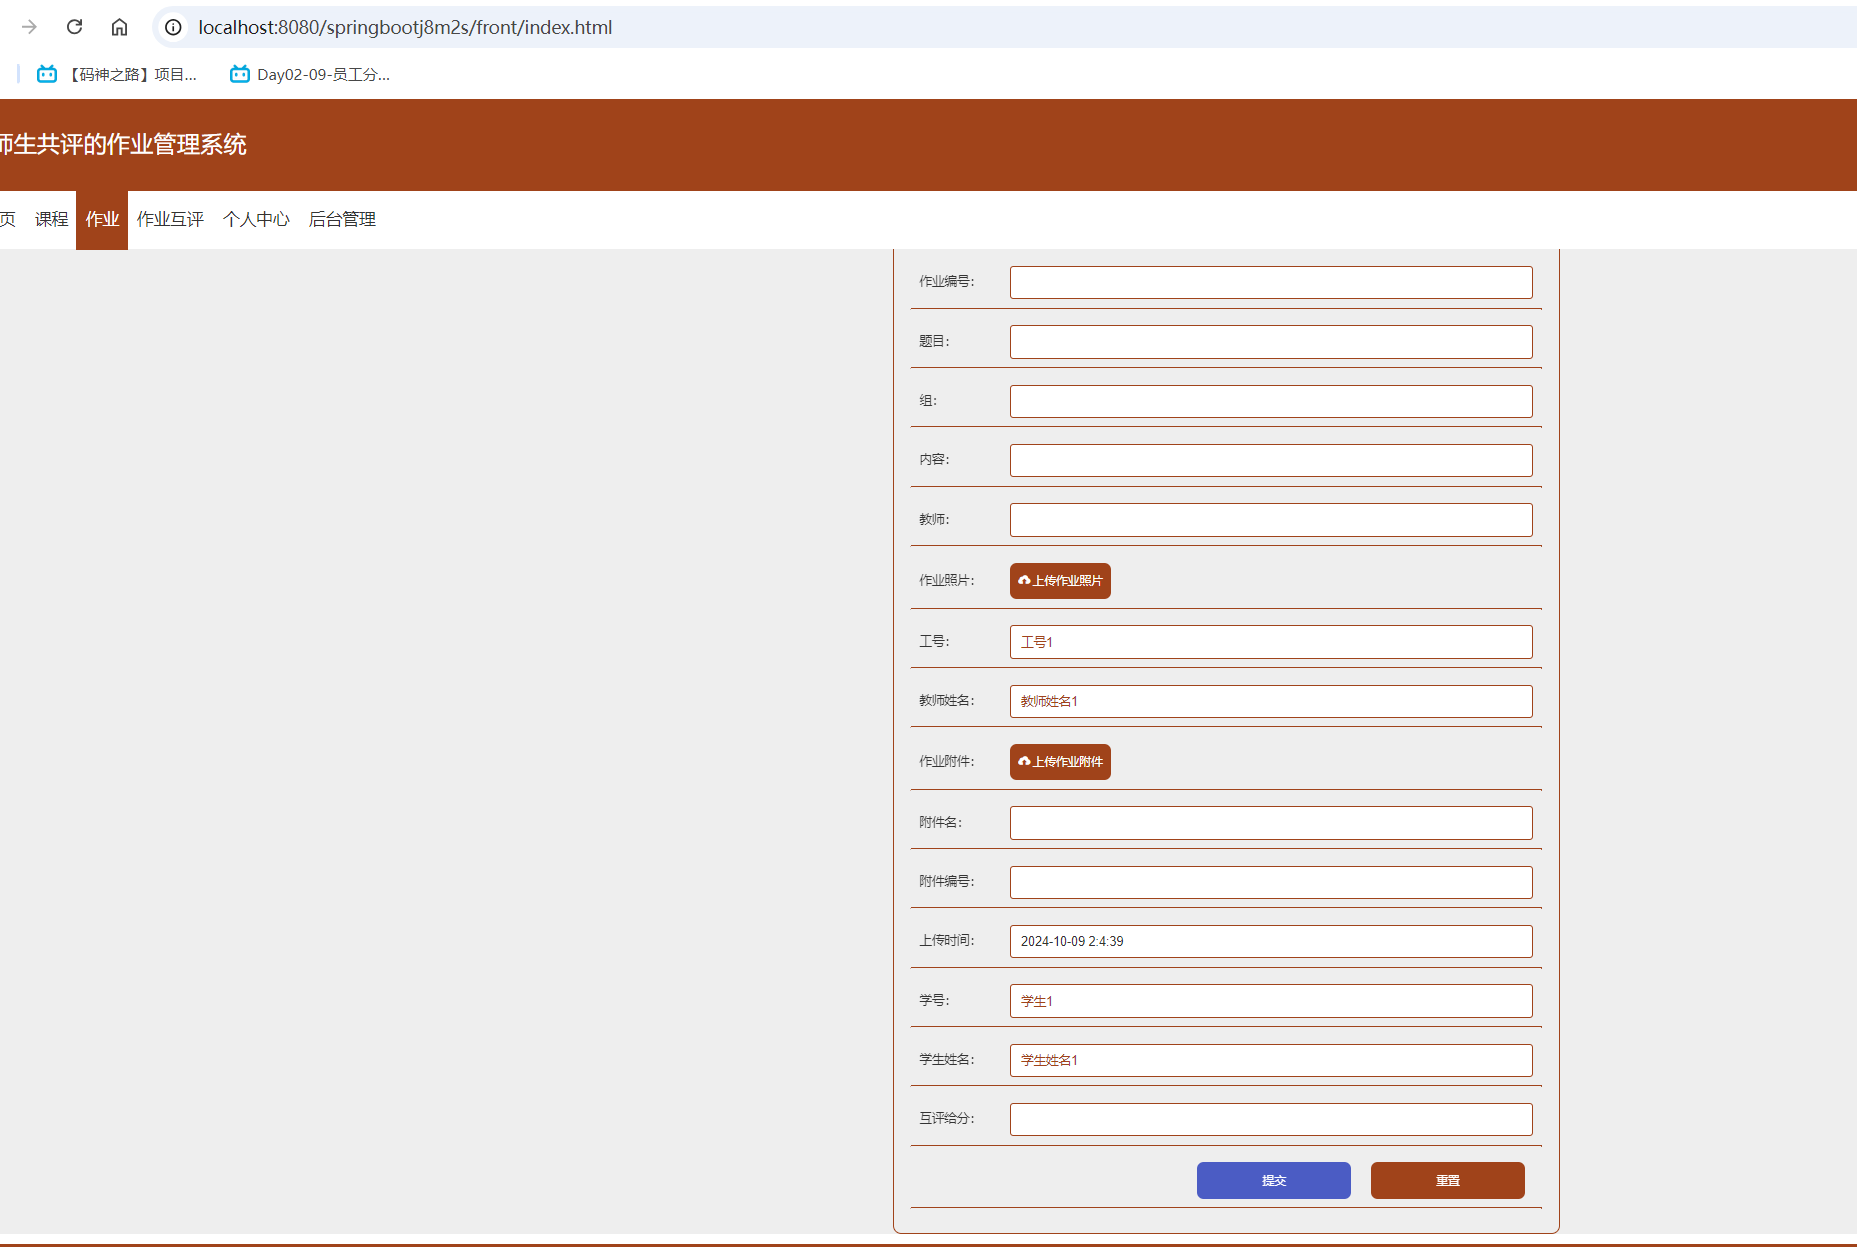Select the 上传时间 date field
Screen dimensions: 1857x1247
tap(1270, 941)
